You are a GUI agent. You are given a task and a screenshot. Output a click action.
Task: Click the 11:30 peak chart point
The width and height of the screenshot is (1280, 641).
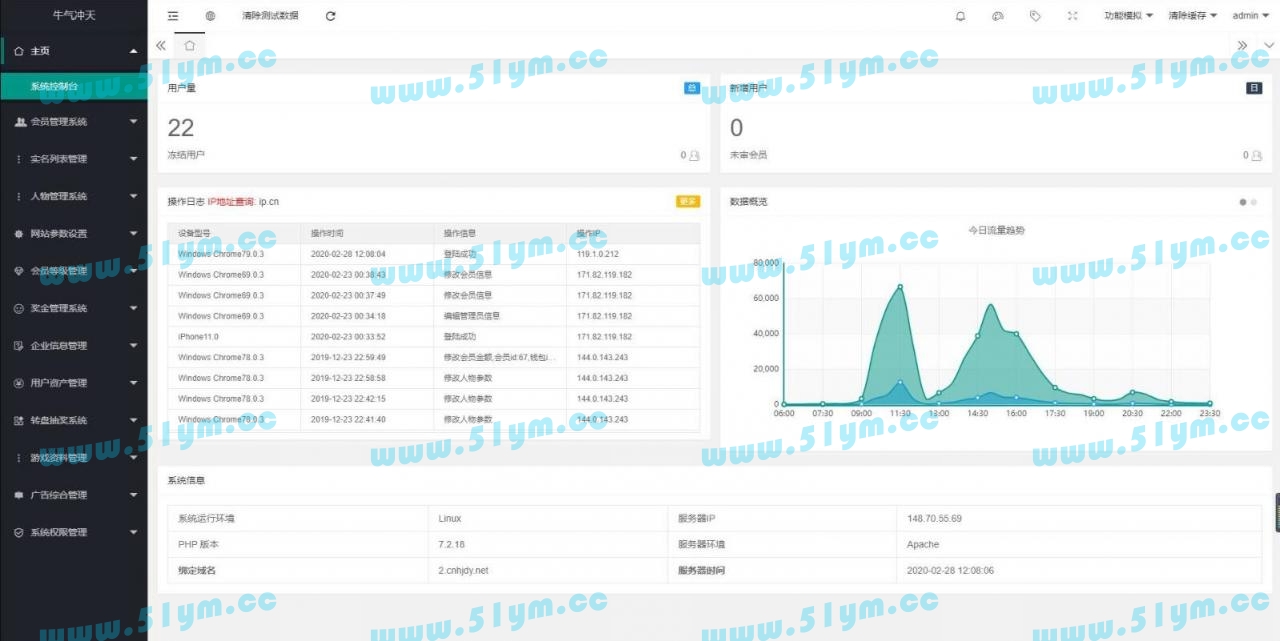(x=900, y=287)
